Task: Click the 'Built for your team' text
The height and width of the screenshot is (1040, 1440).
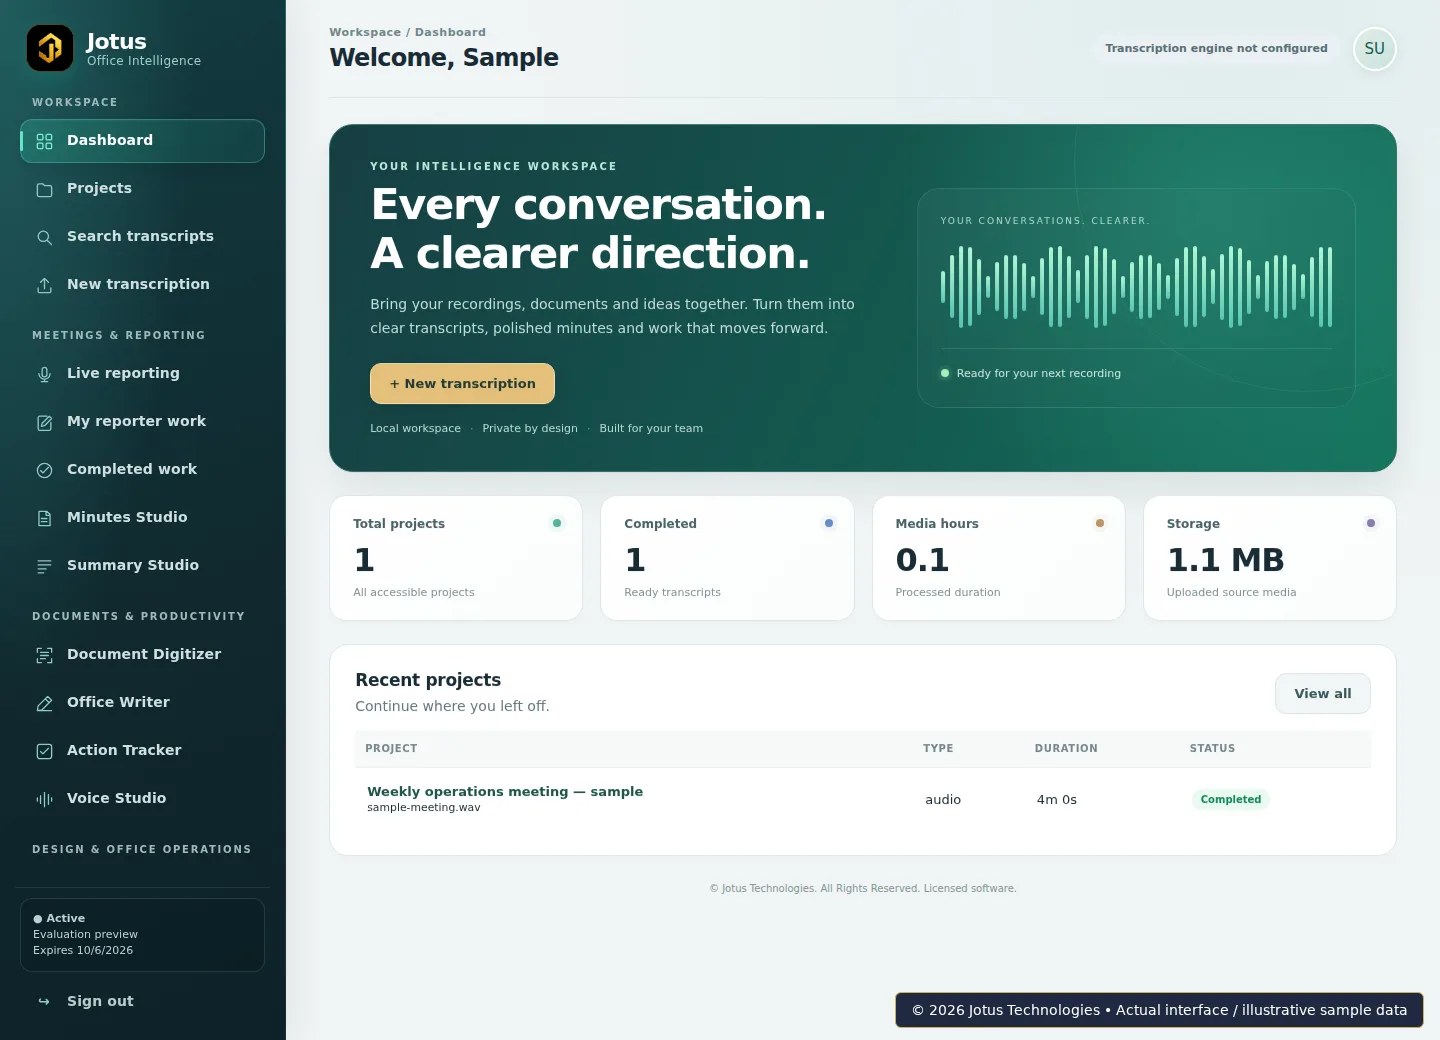Action: 651,428
